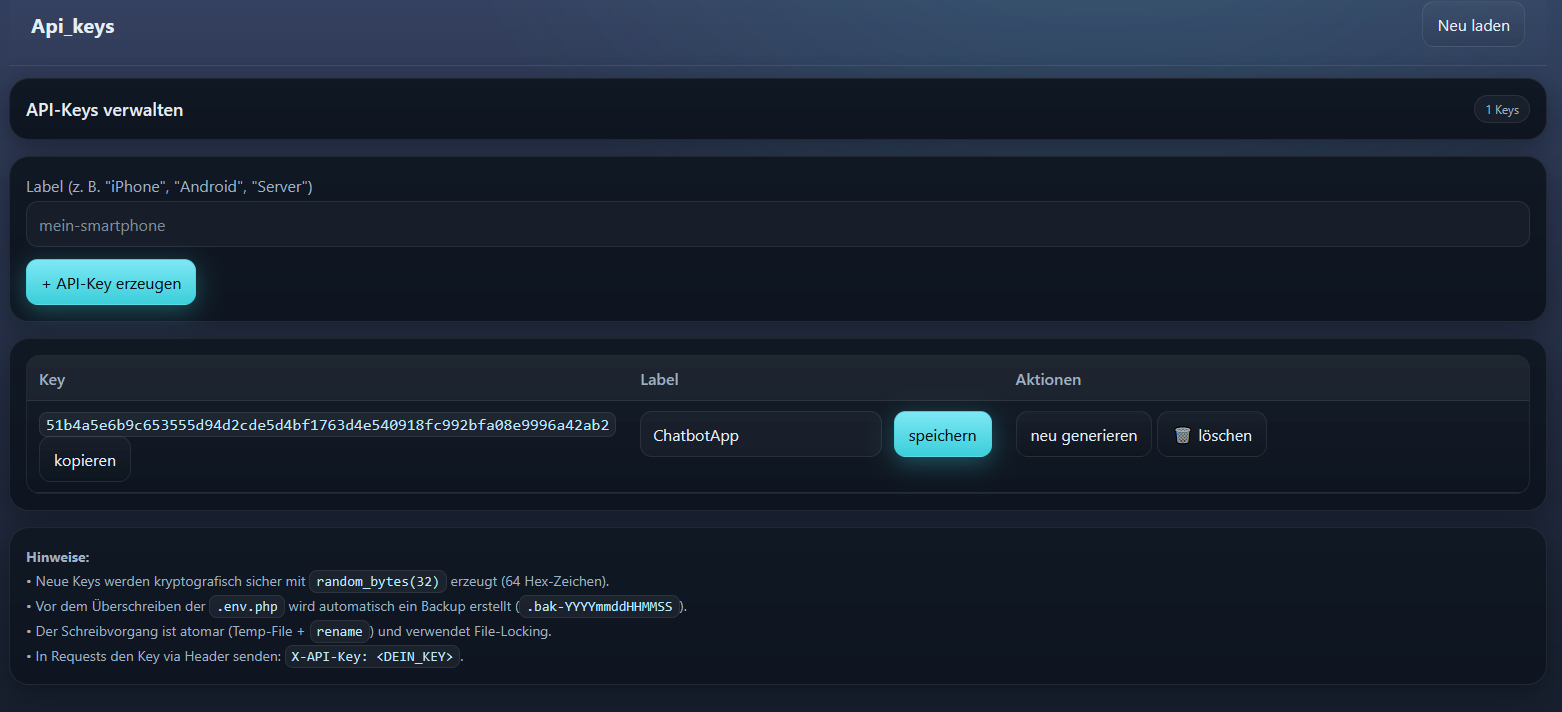Screen dimensions: 1562x712
Task: Click the Key column header
Action: point(52,380)
